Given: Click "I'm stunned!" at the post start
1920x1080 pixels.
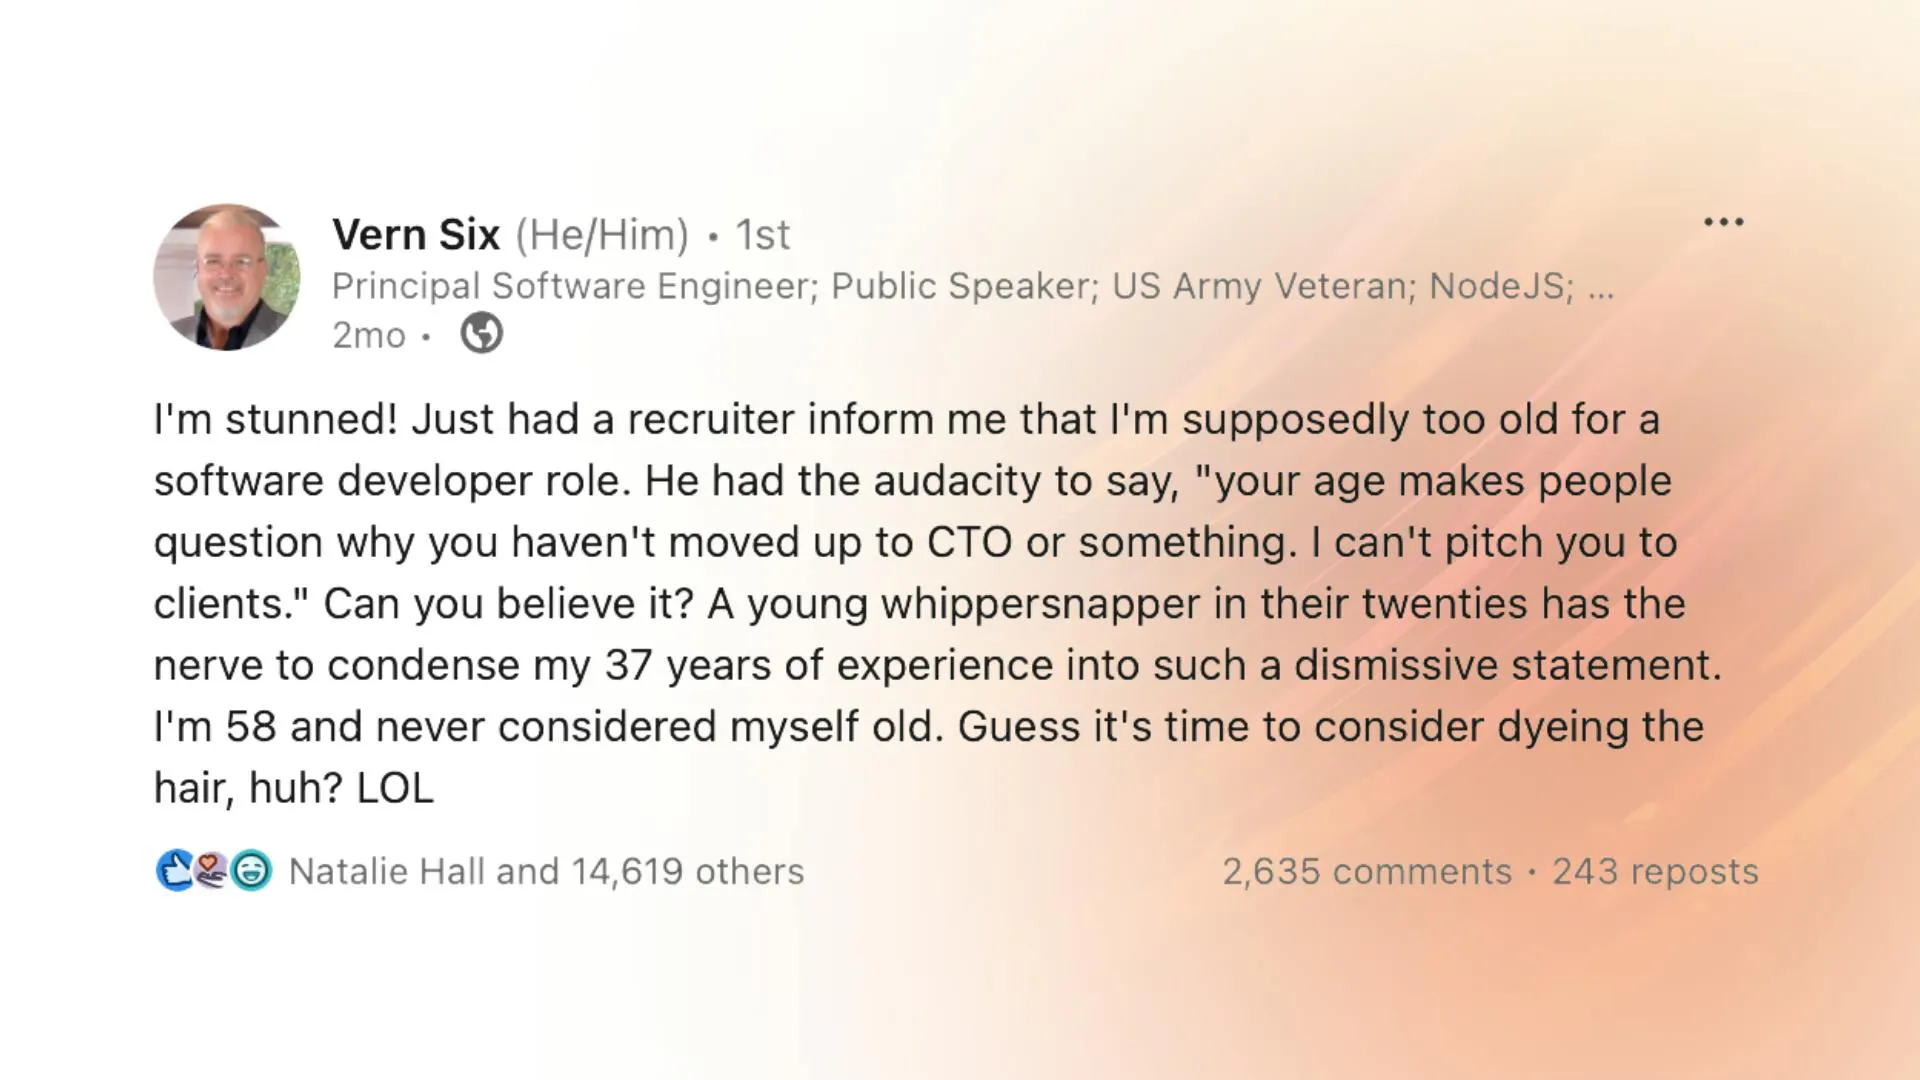Looking at the screenshot, I should coord(275,419).
